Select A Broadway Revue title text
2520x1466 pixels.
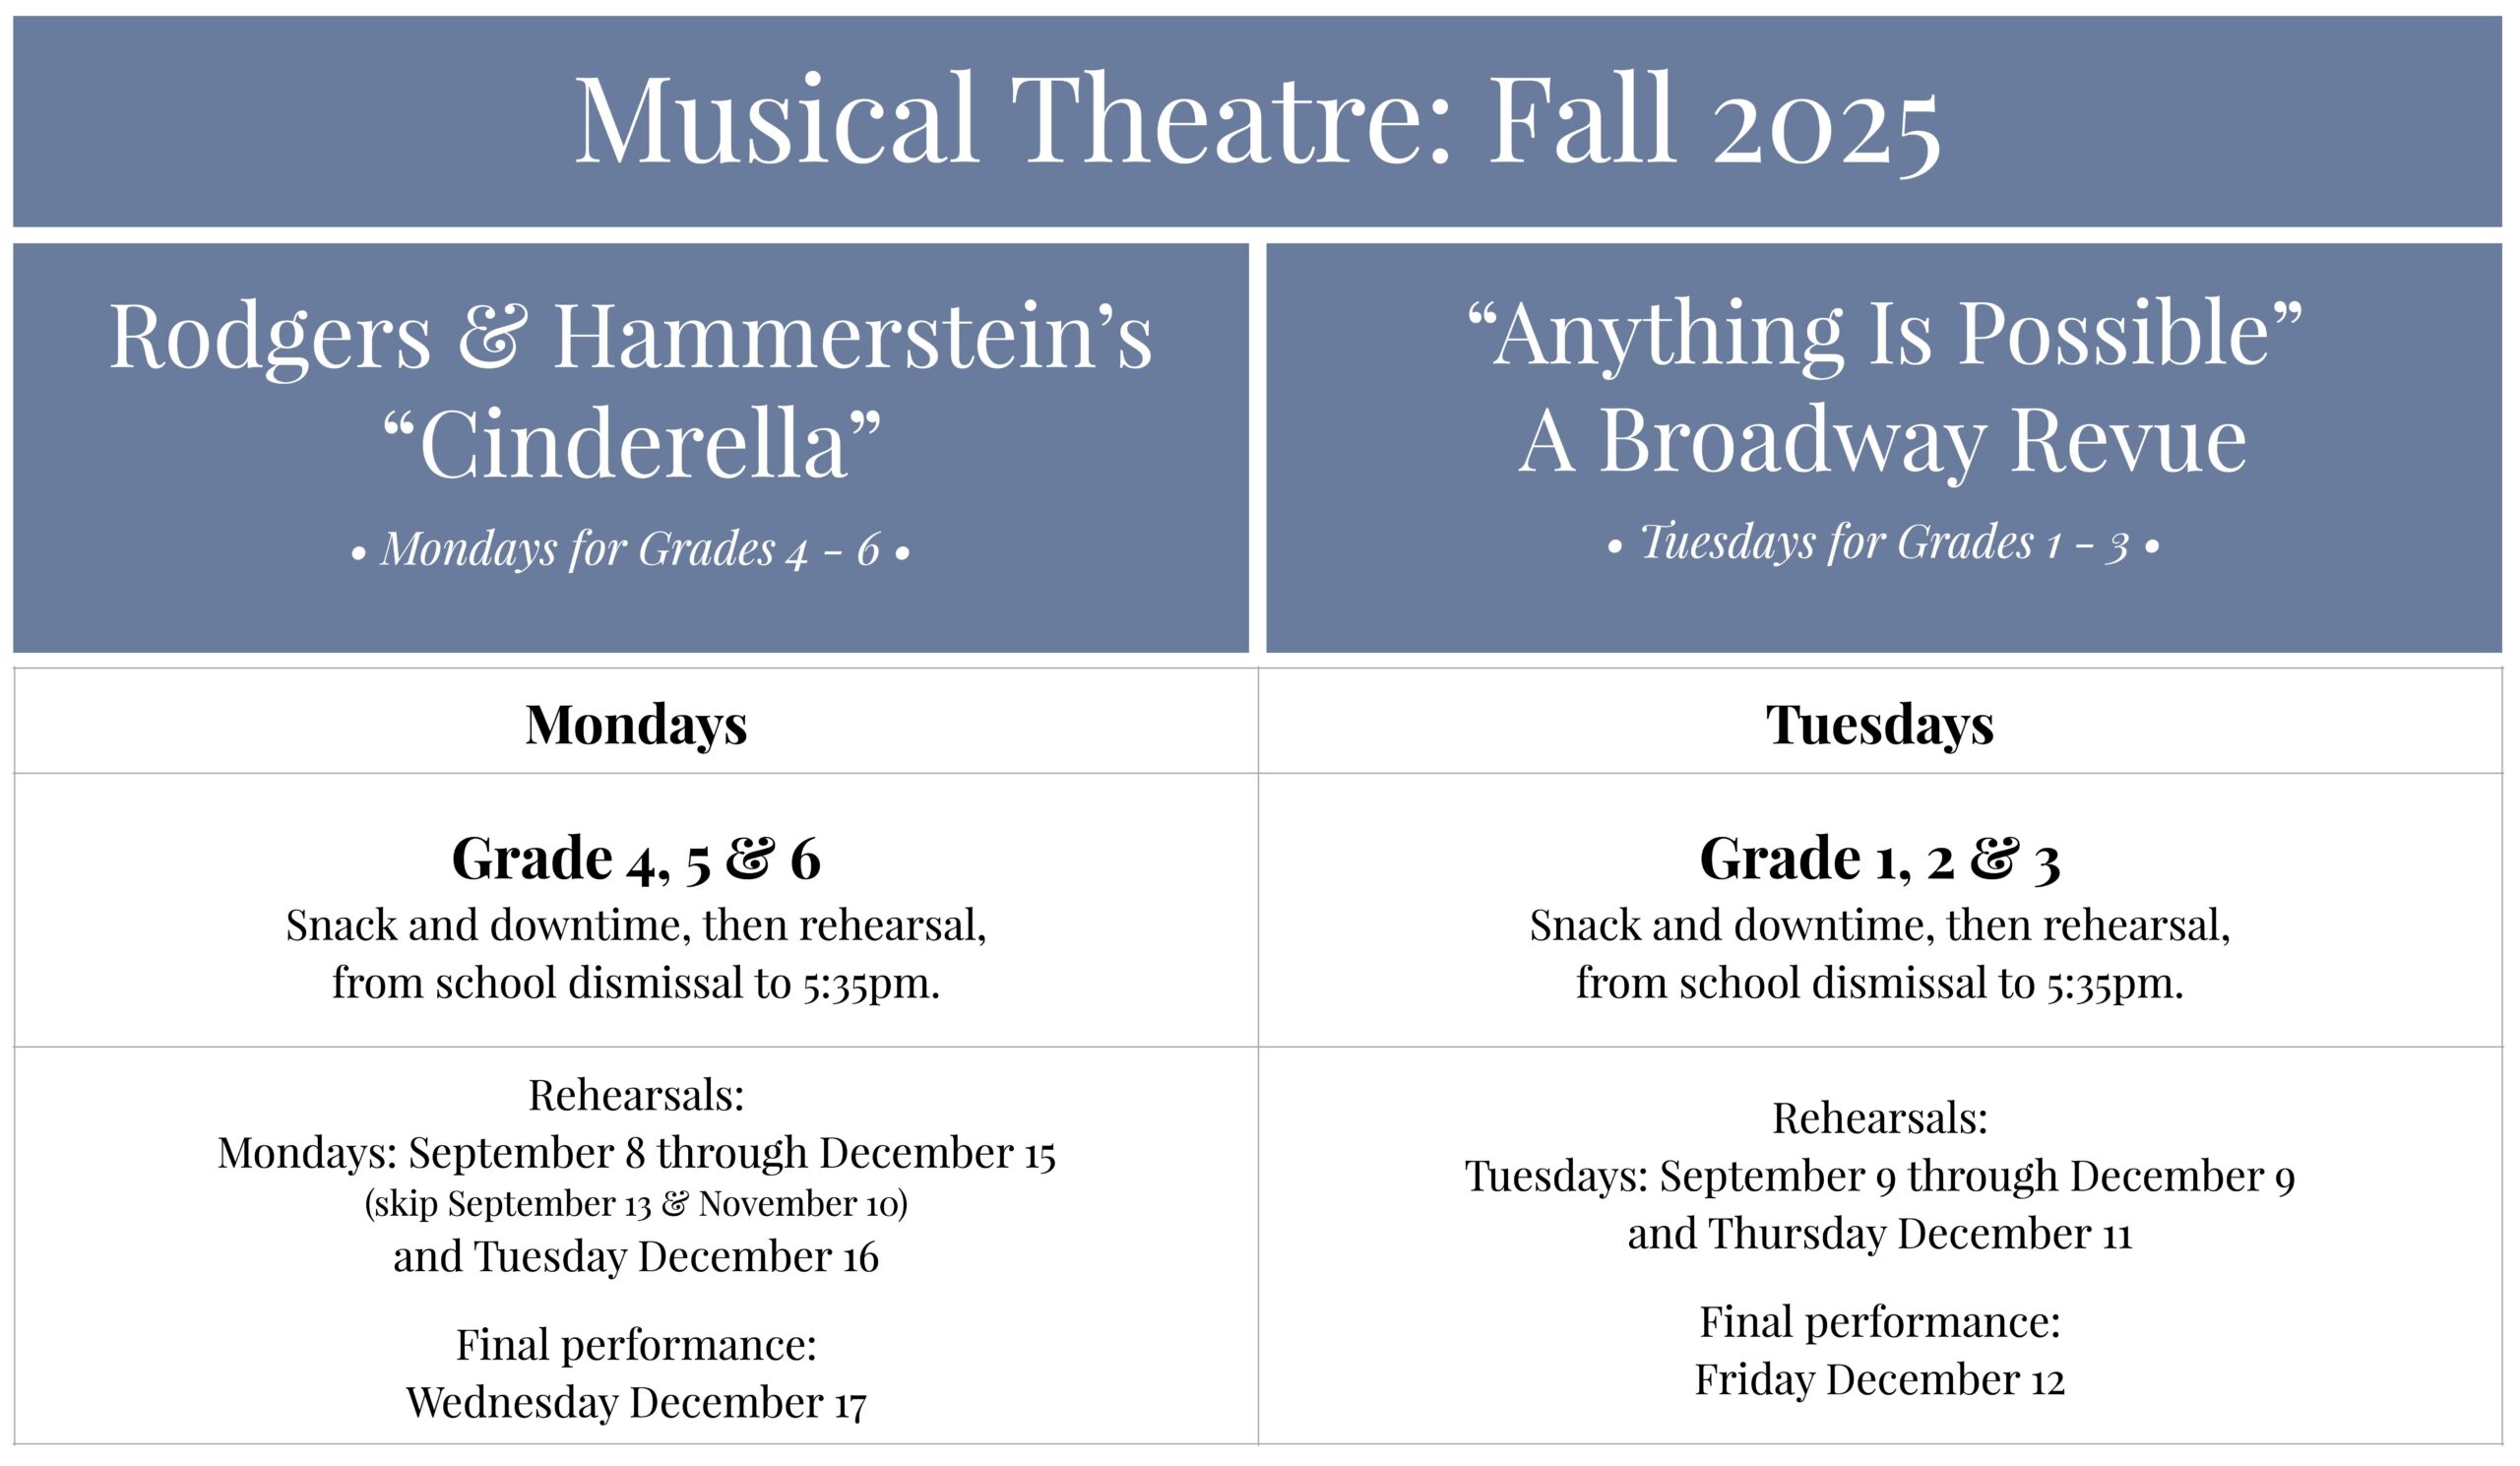tap(1884, 442)
